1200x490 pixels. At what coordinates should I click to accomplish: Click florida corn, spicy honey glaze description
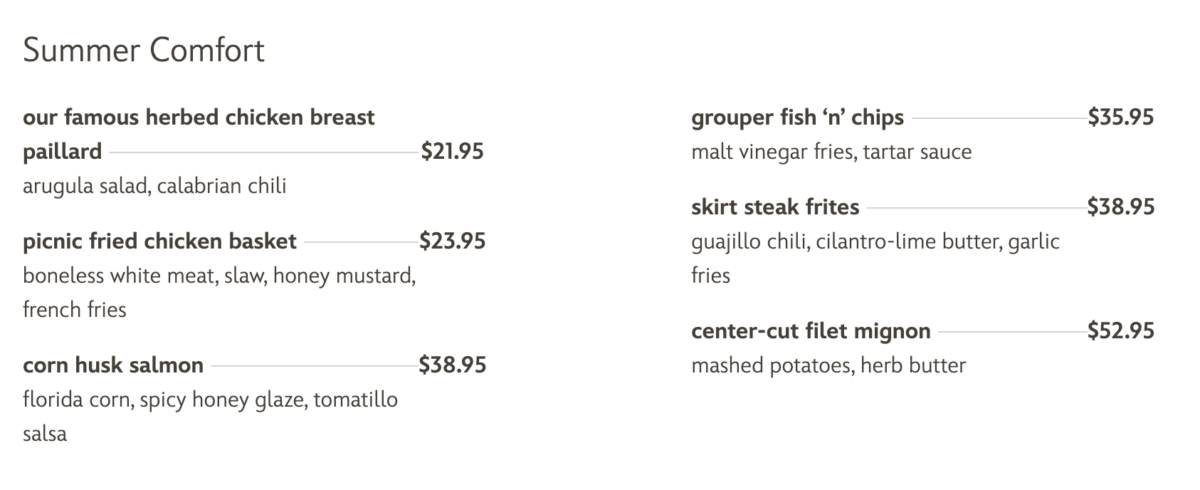click(210, 400)
